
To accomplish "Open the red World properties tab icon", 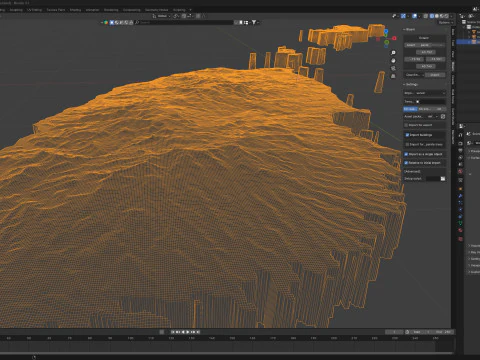I will pyautogui.click(x=460, y=171).
